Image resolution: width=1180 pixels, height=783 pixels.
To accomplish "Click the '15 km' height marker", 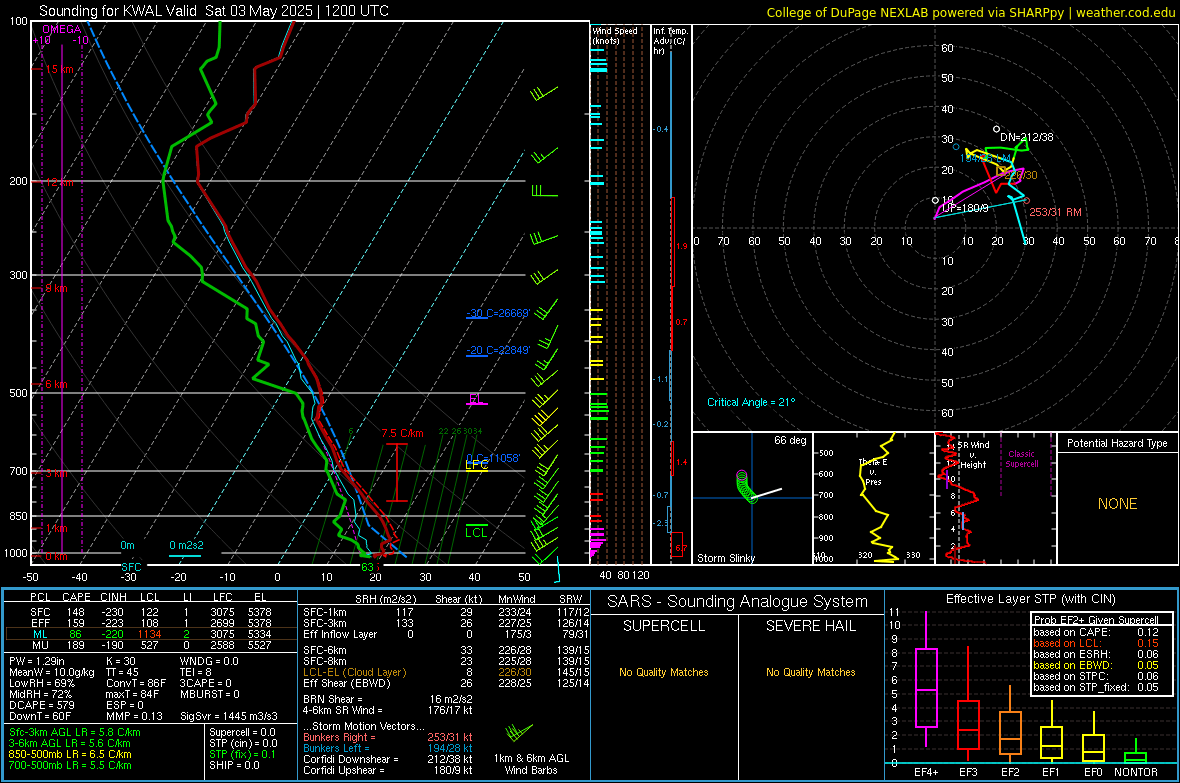I will (x=59, y=69).
